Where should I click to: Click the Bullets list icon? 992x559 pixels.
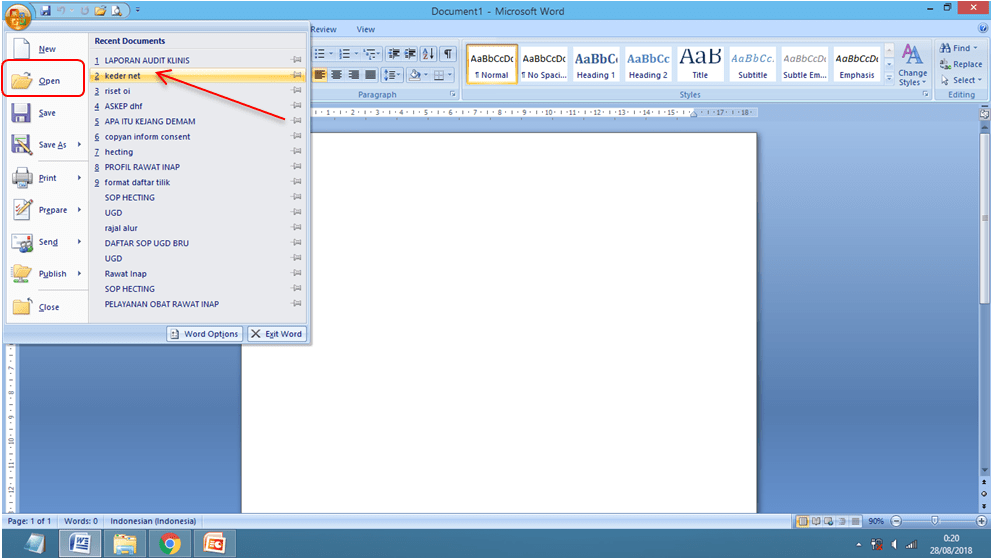click(320, 54)
